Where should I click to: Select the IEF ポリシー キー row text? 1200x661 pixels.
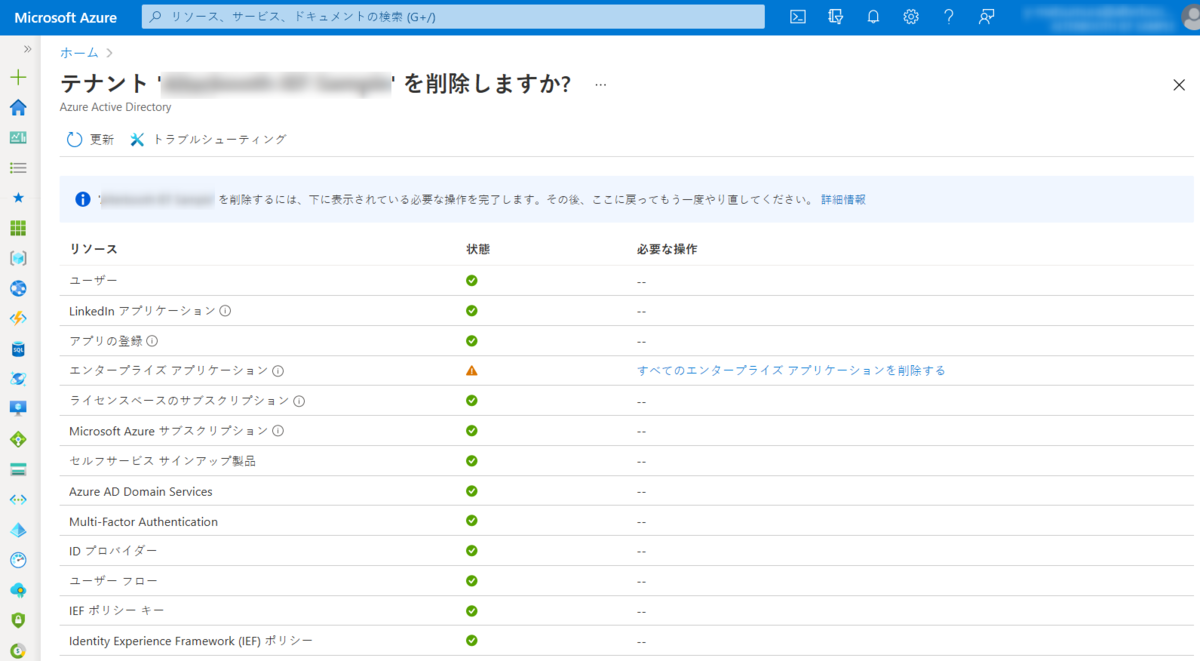pyautogui.click(x=117, y=611)
